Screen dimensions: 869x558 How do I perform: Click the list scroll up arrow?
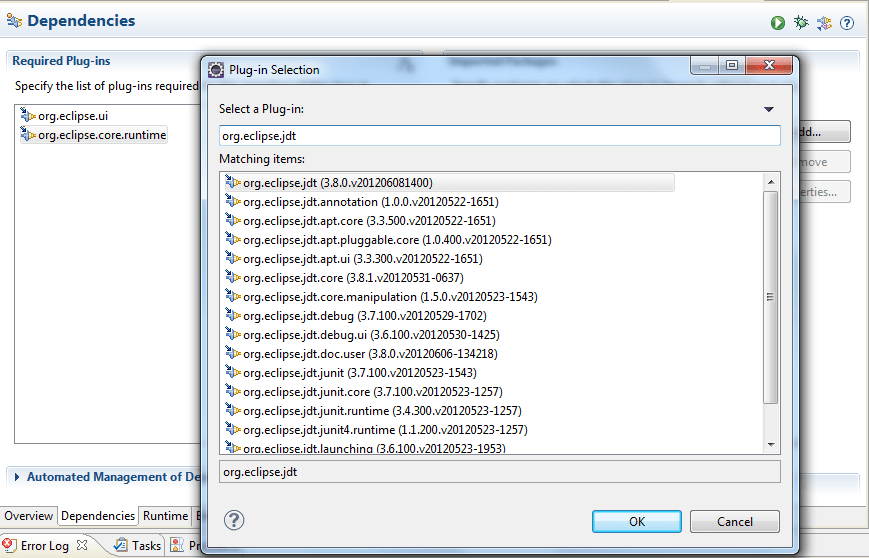[x=770, y=182]
